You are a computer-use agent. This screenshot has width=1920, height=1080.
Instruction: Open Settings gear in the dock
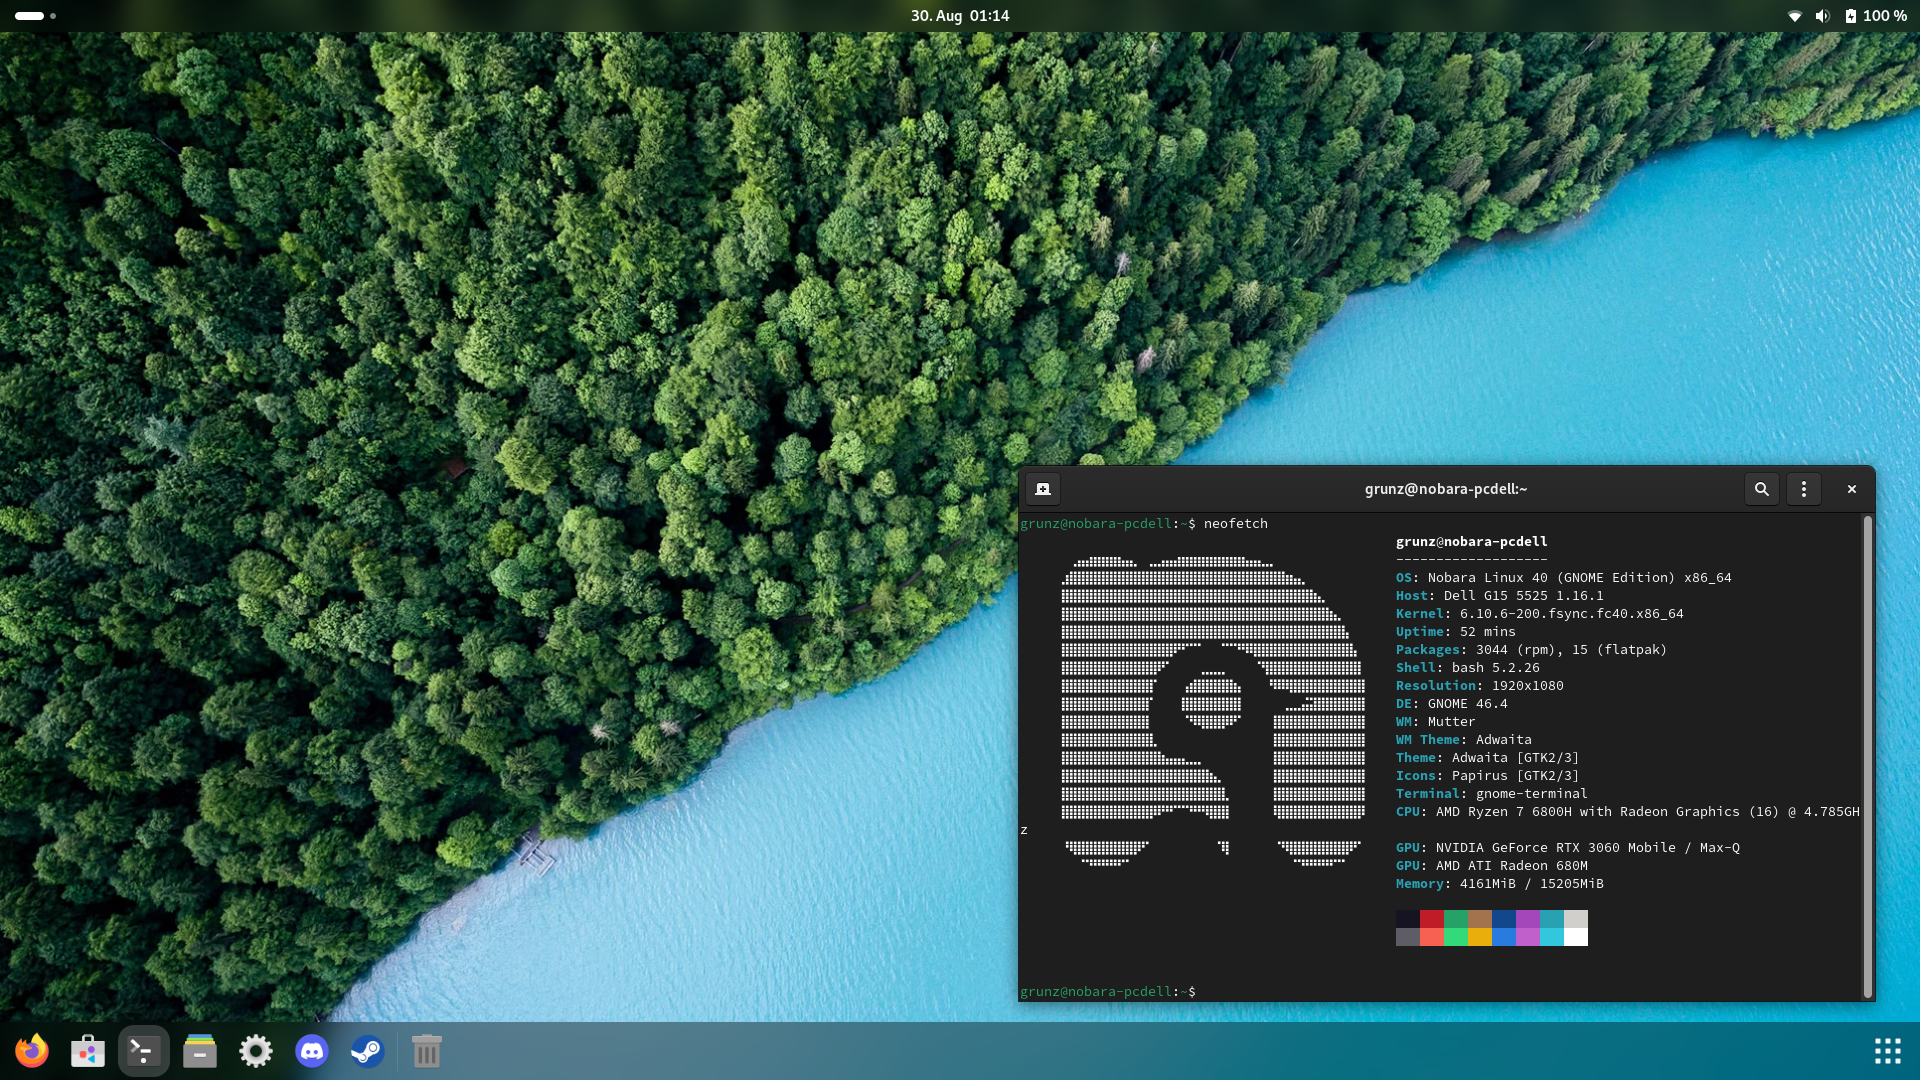point(255,1051)
